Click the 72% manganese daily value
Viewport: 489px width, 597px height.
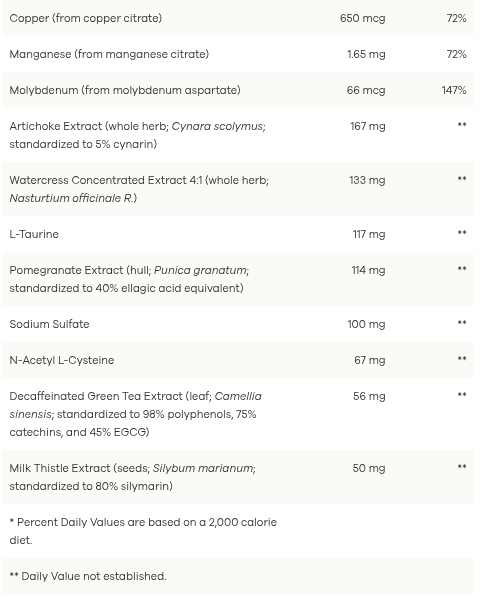click(x=456, y=54)
